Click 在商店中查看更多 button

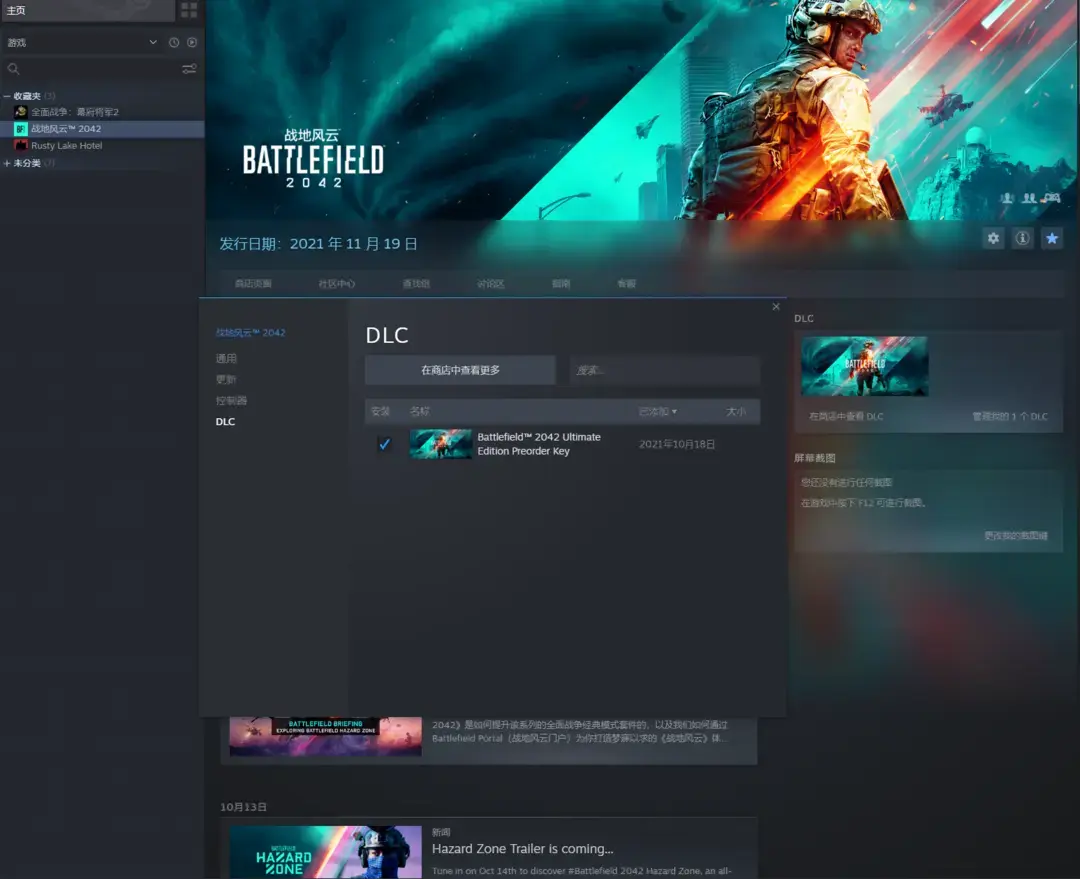(460, 370)
